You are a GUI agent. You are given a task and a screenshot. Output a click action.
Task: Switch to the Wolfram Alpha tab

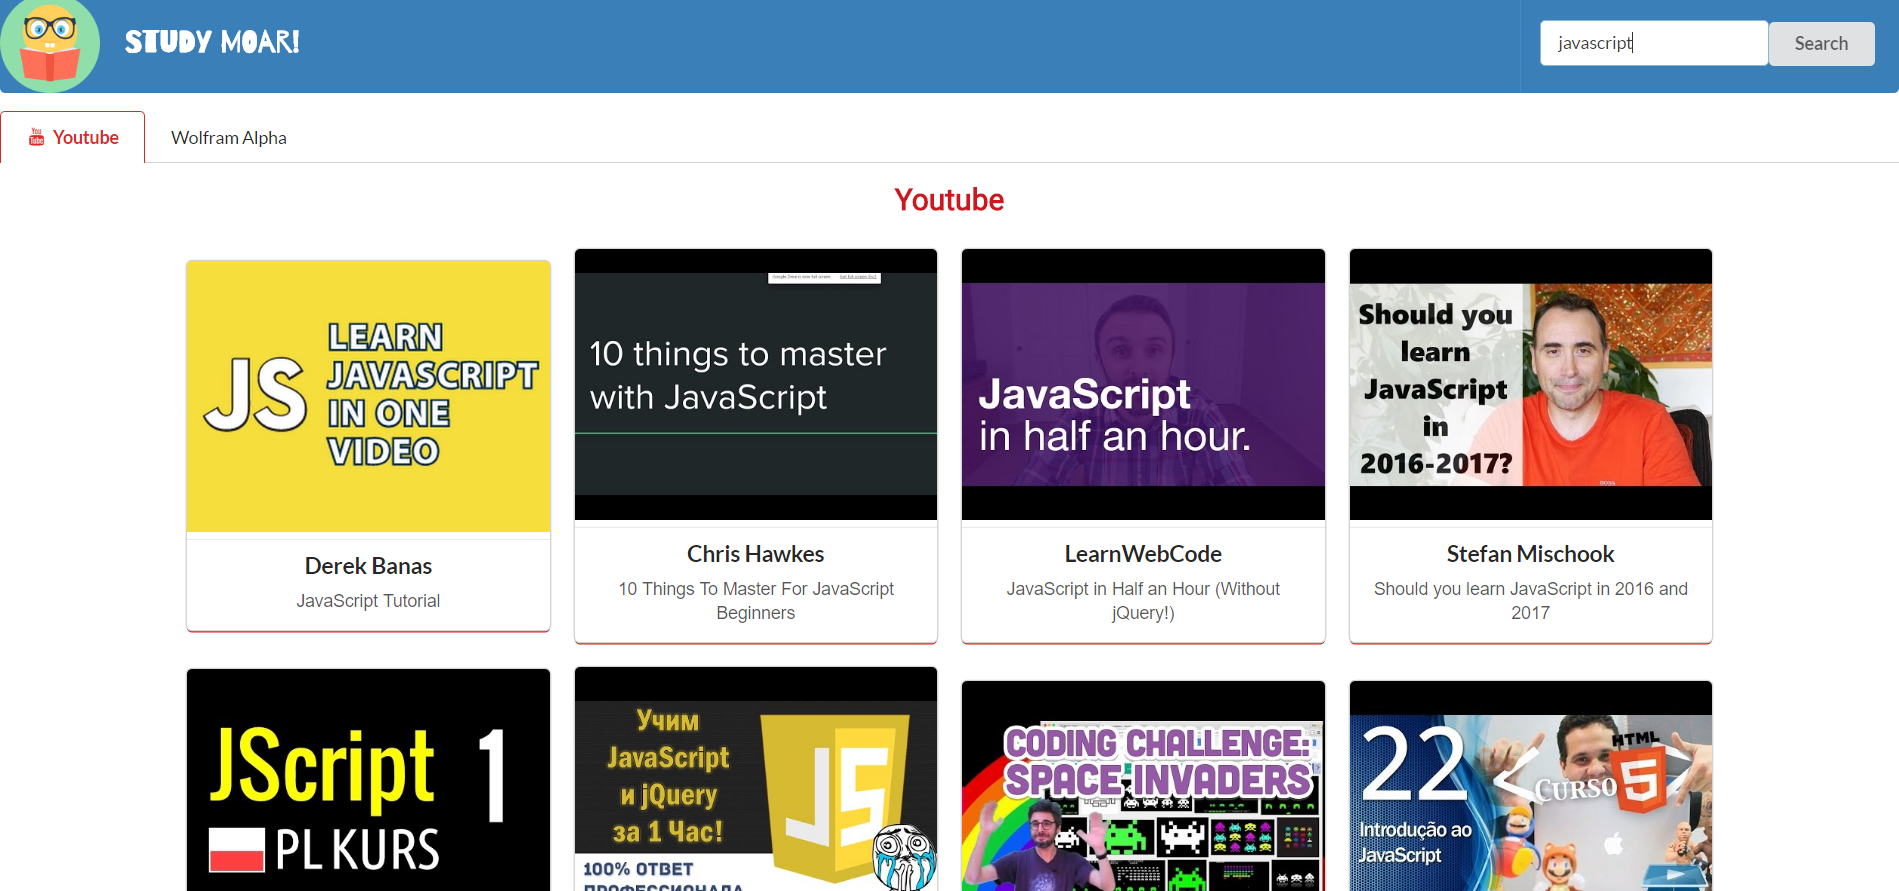click(x=229, y=137)
